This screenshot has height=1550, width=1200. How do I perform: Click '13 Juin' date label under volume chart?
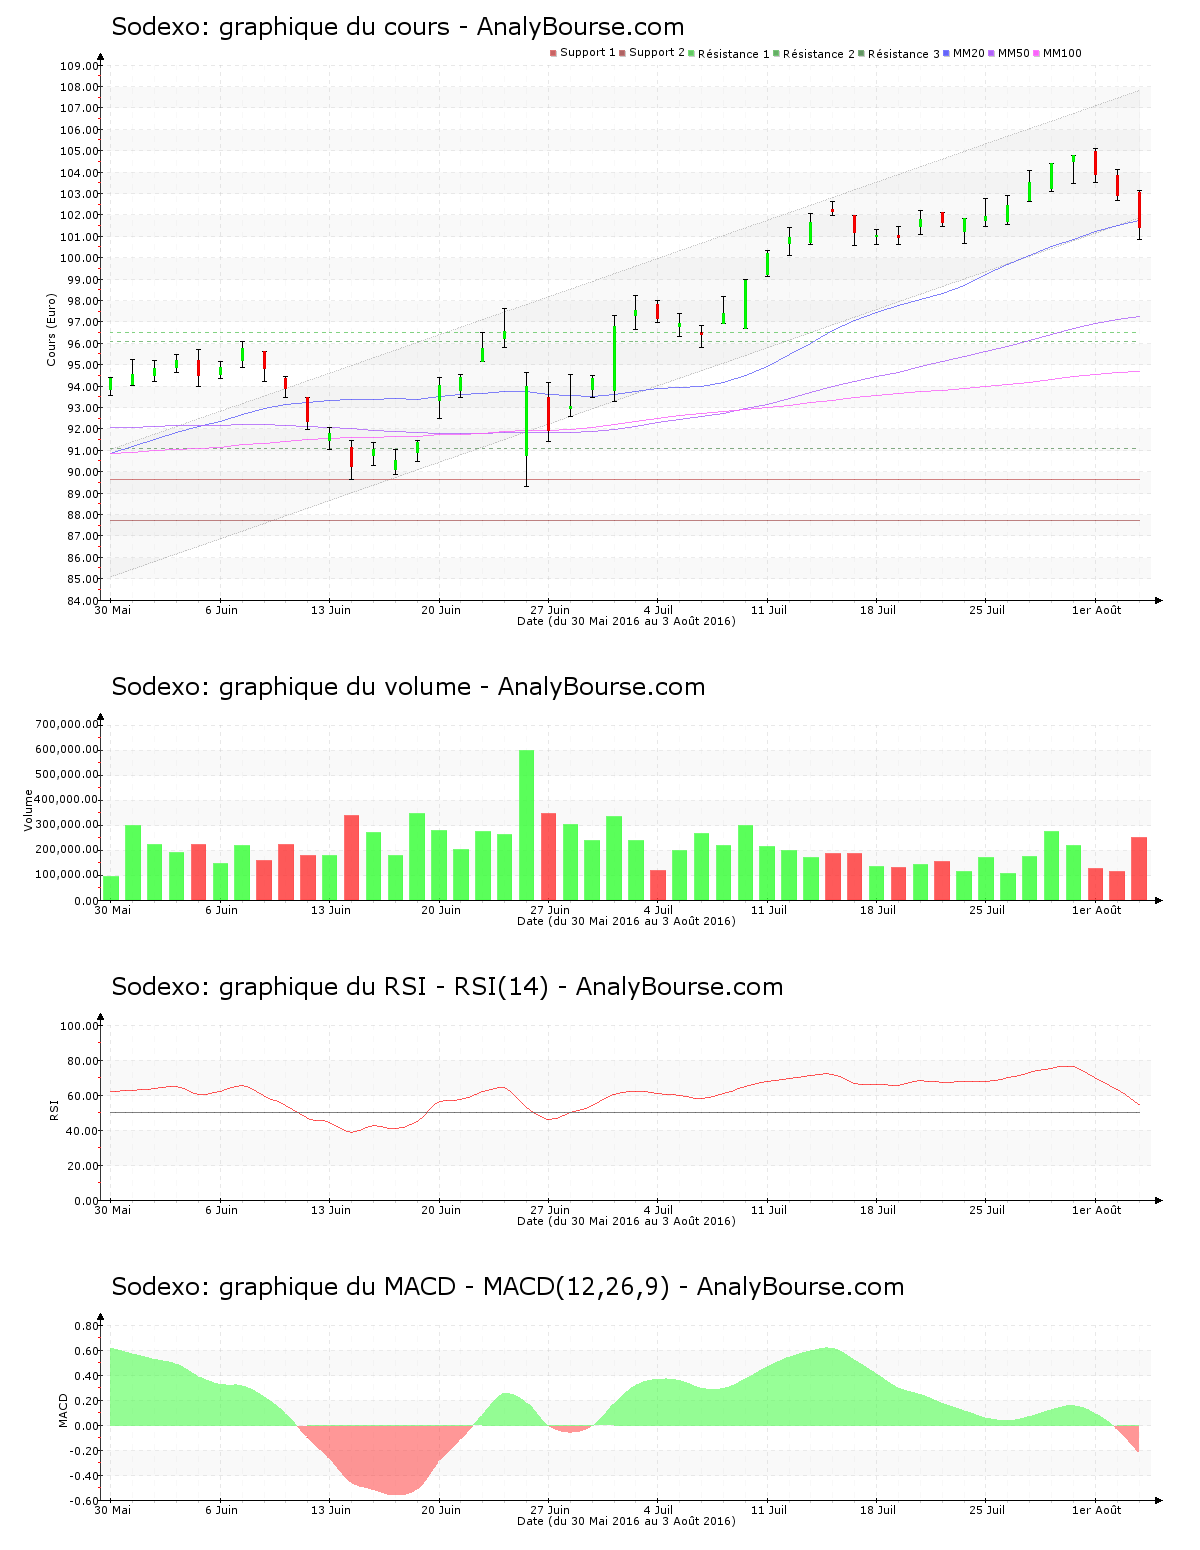[331, 910]
